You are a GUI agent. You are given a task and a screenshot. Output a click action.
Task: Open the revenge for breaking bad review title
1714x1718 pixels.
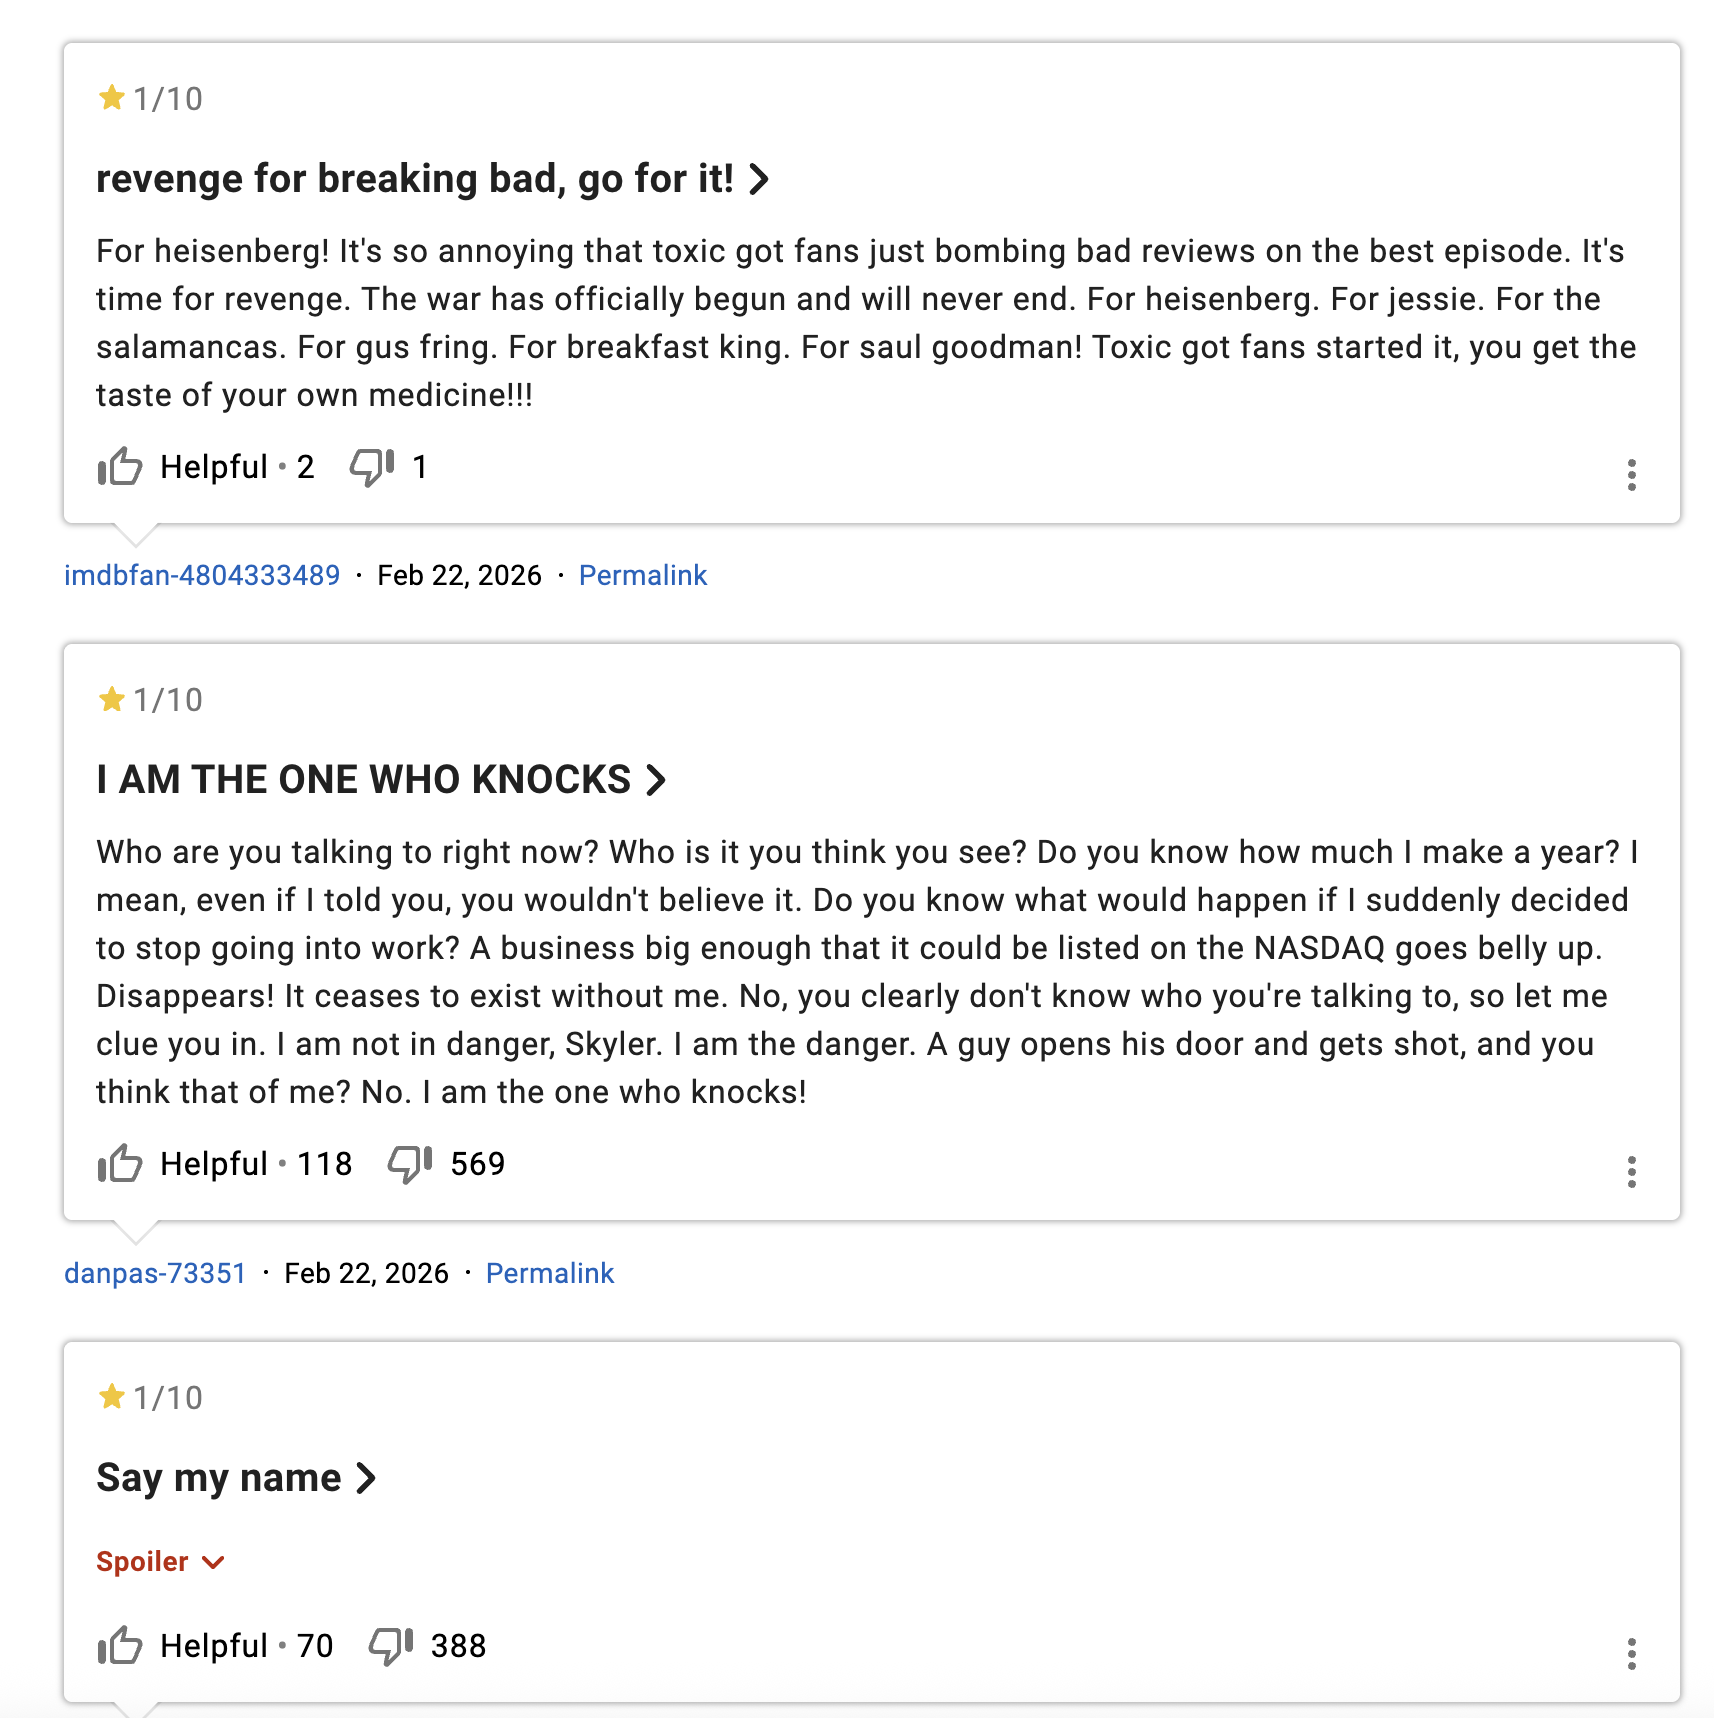pos(432,179)
